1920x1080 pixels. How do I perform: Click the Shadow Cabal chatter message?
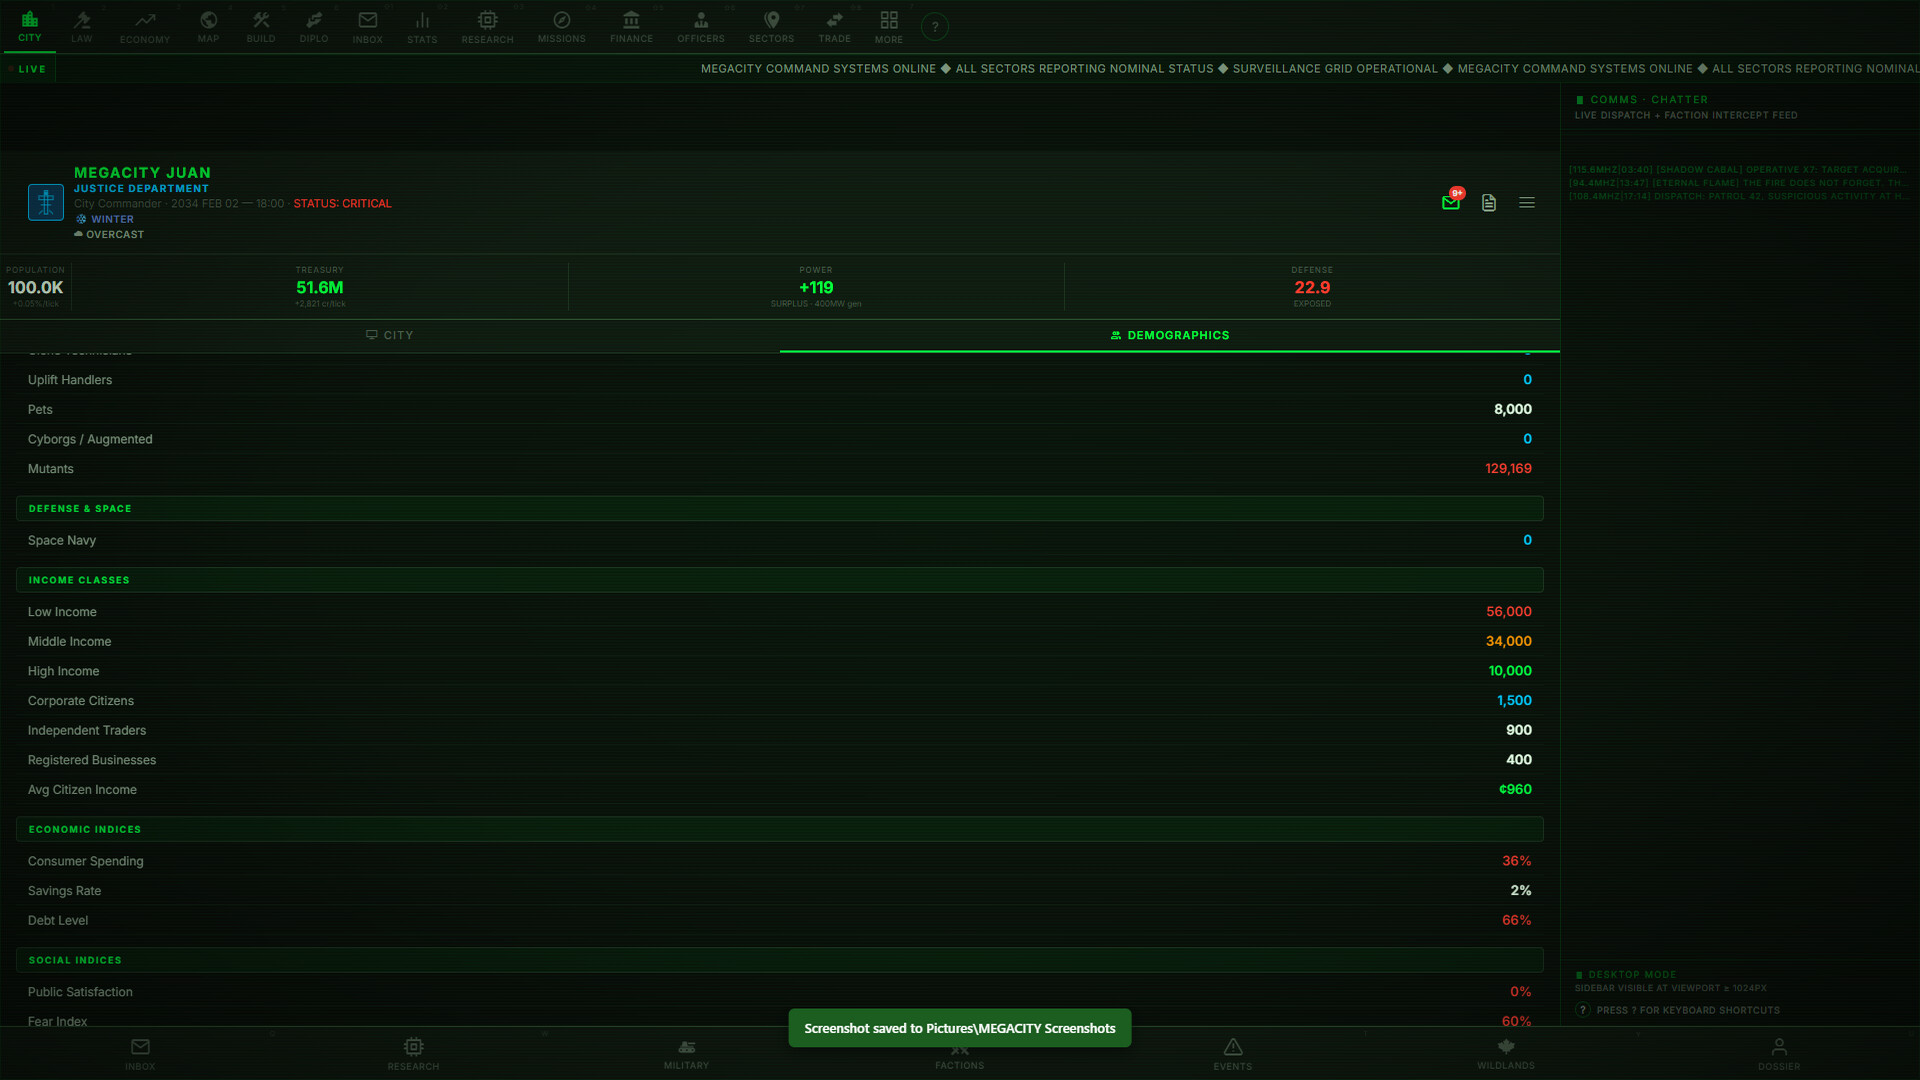pos(1738,170)
